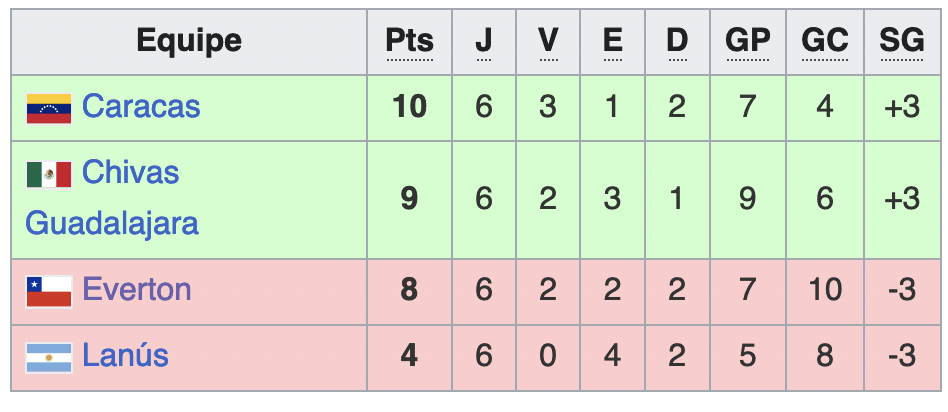Click the GC column header abbreviation

click(x=825, y=41)
